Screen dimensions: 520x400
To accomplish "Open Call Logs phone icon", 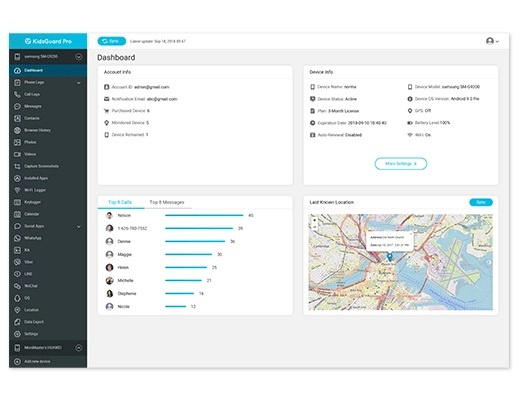I will (17, 94).
